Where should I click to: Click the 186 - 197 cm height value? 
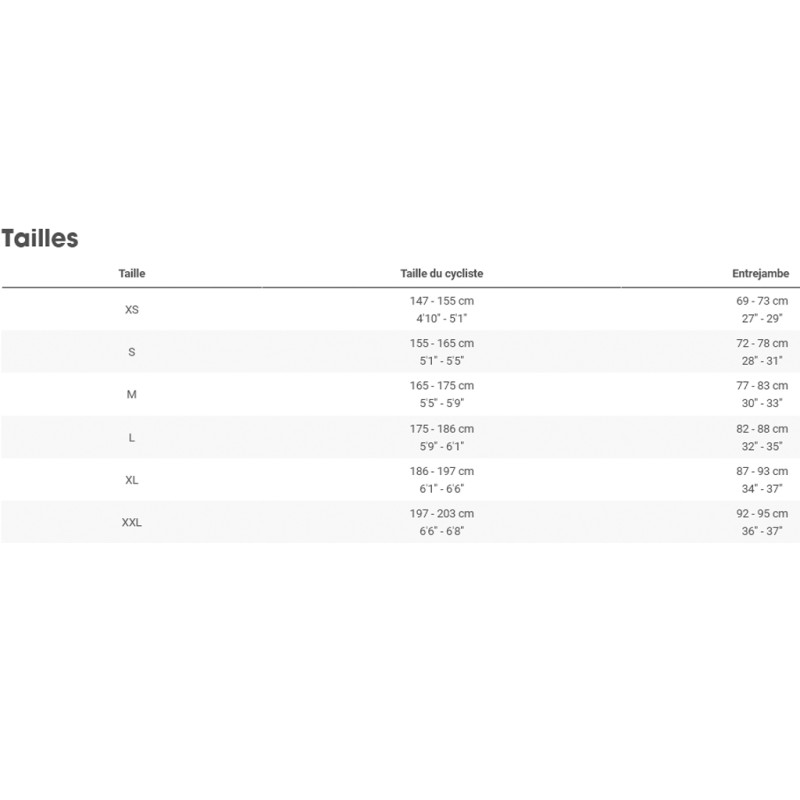441,471
